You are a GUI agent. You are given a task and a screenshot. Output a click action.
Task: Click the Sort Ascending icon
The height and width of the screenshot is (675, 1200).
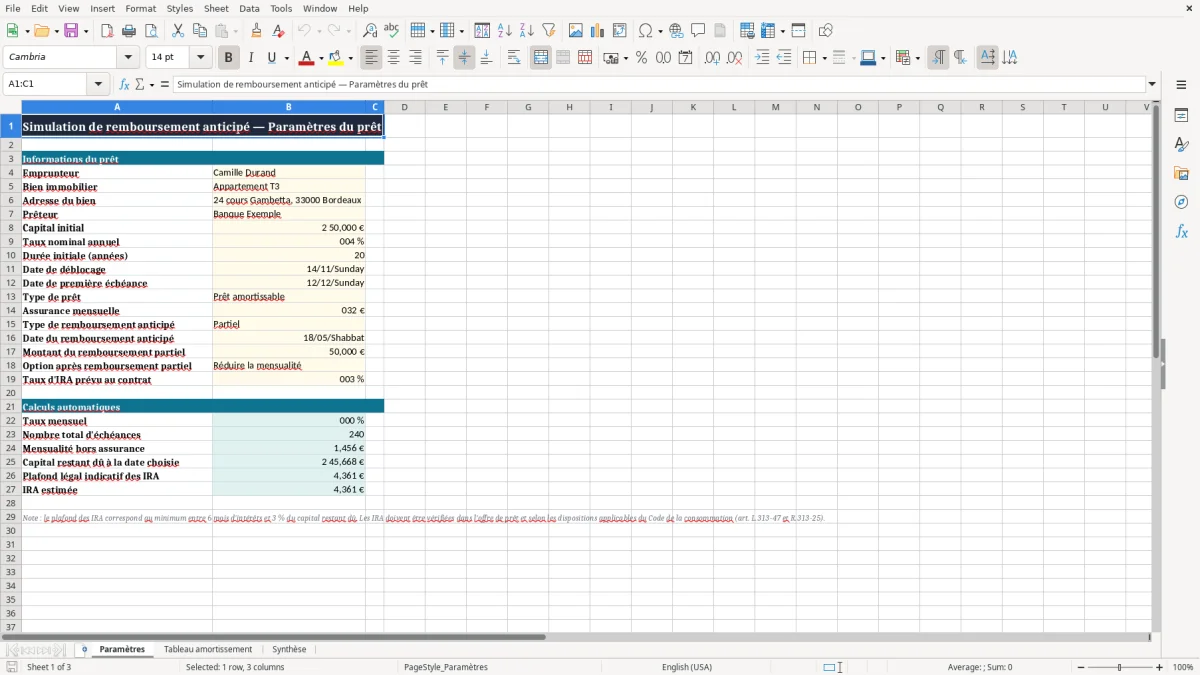pos(505,31)
